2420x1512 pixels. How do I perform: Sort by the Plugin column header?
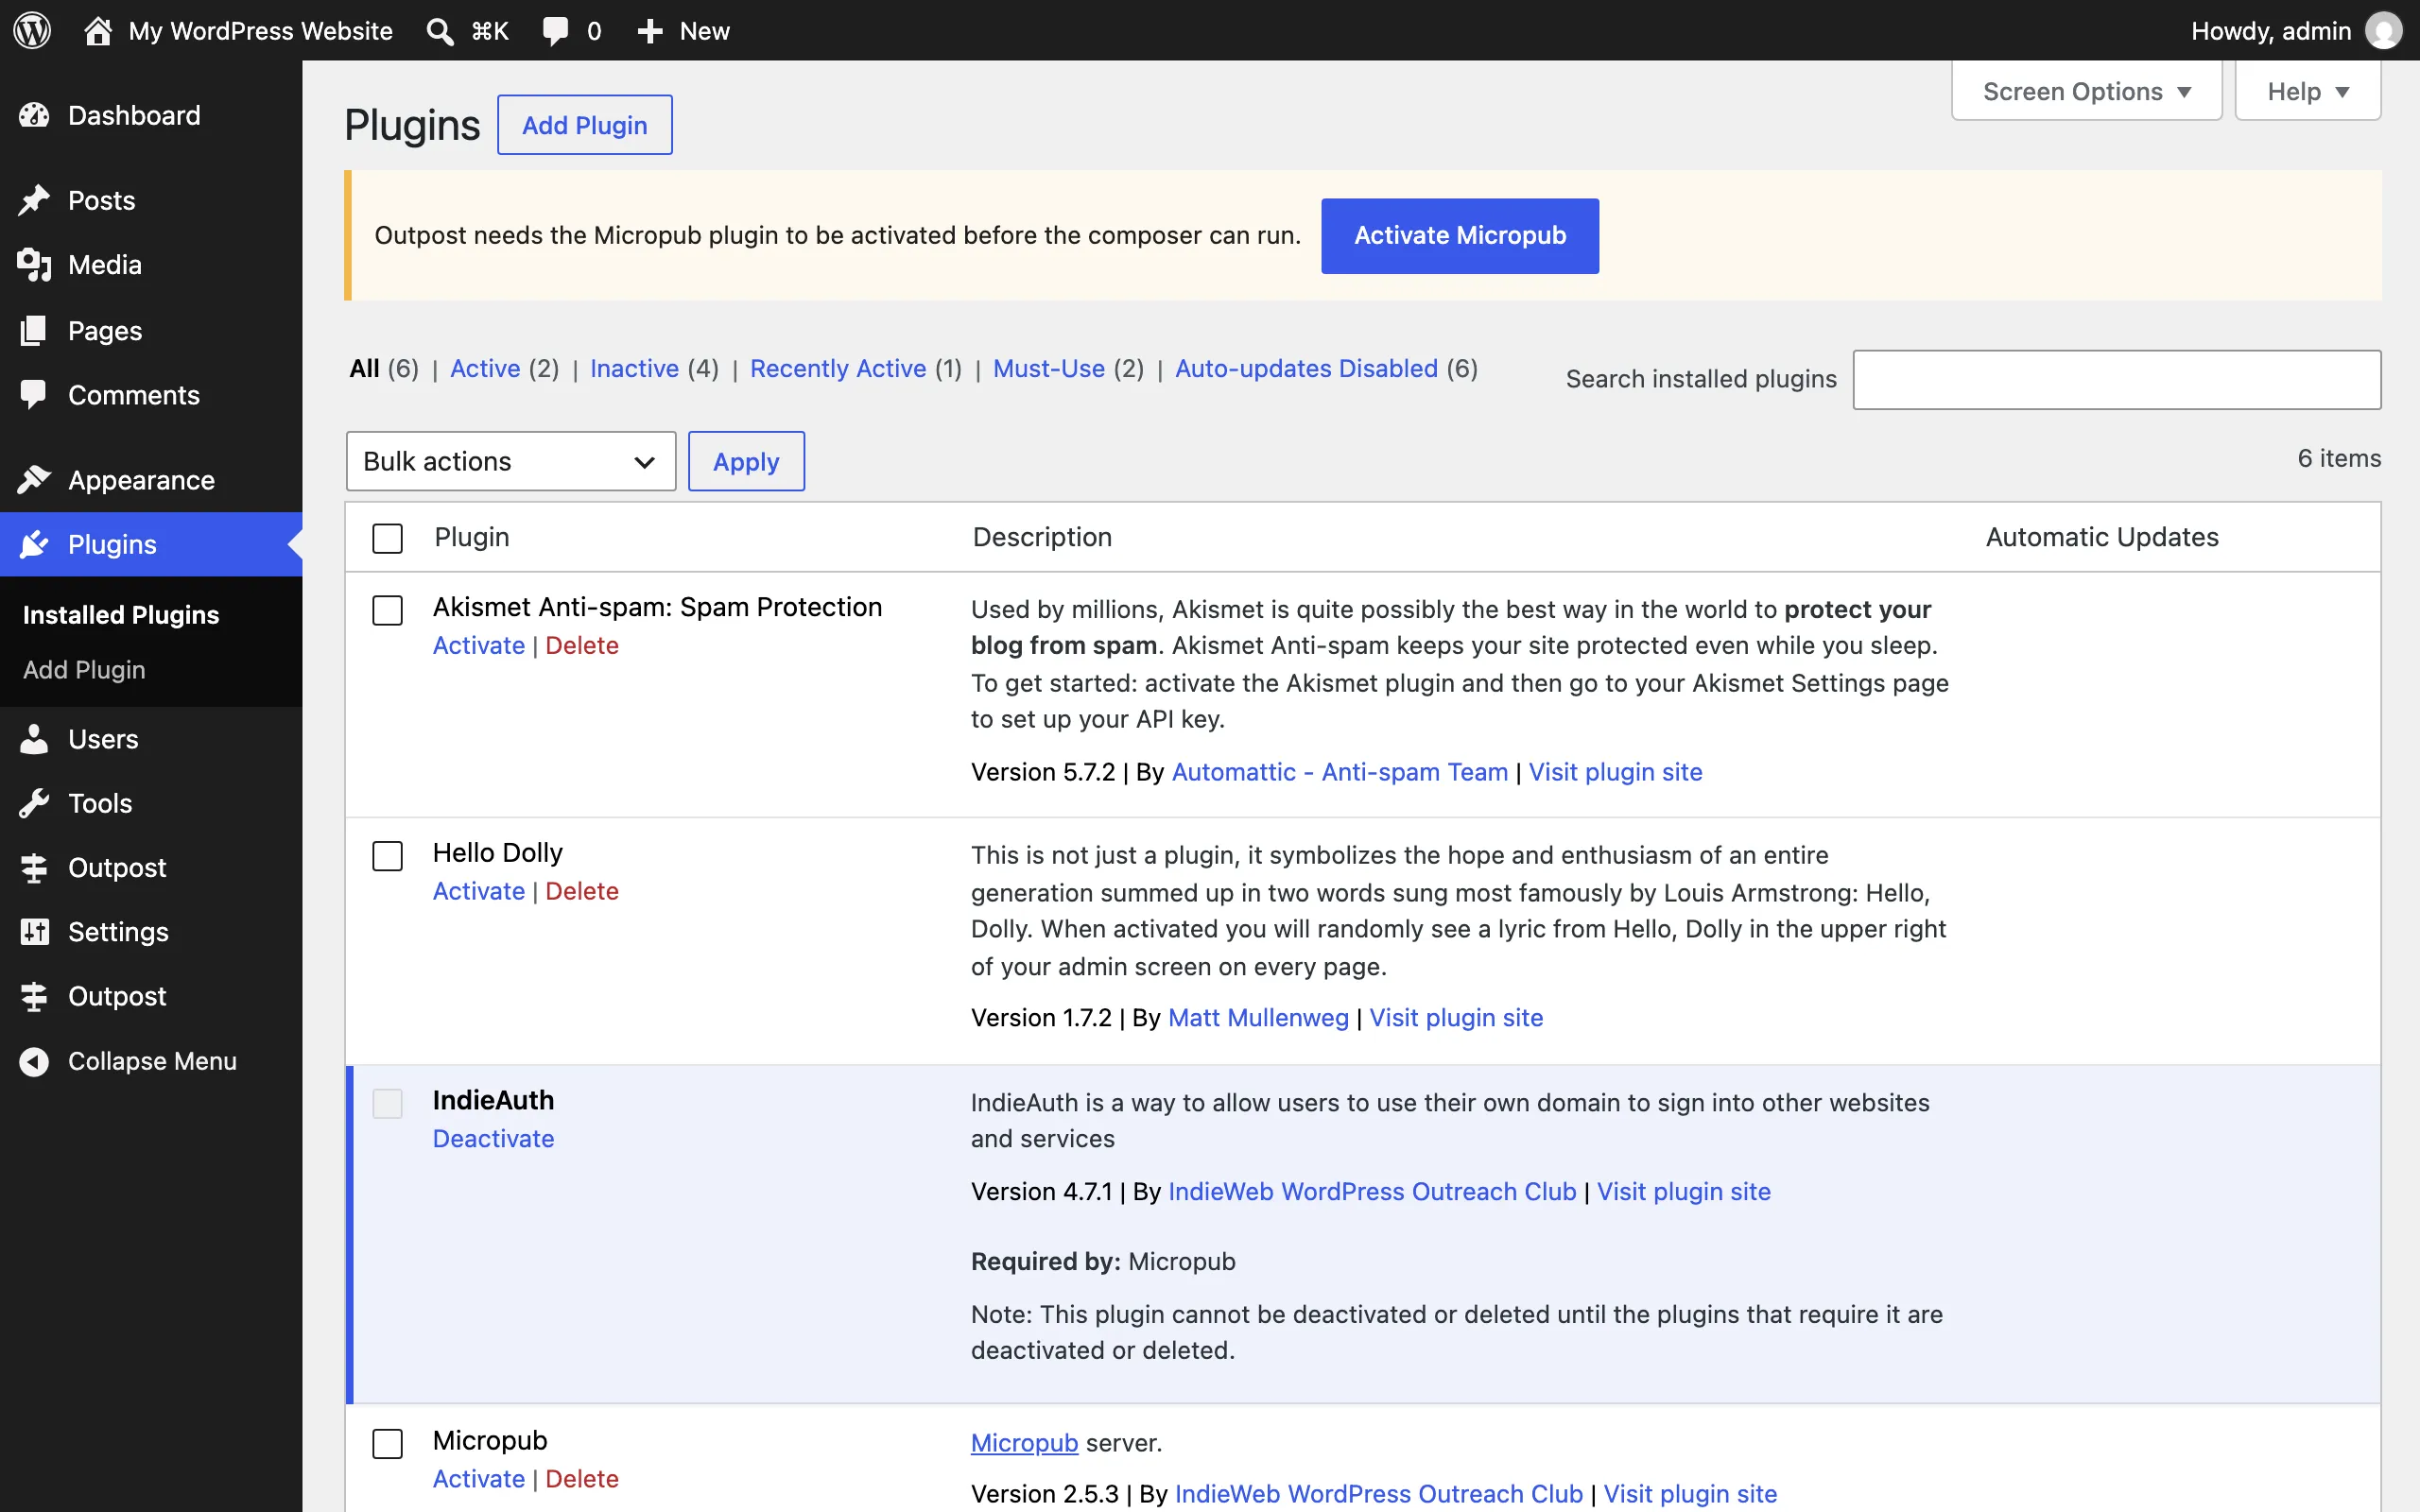[472, 537]
